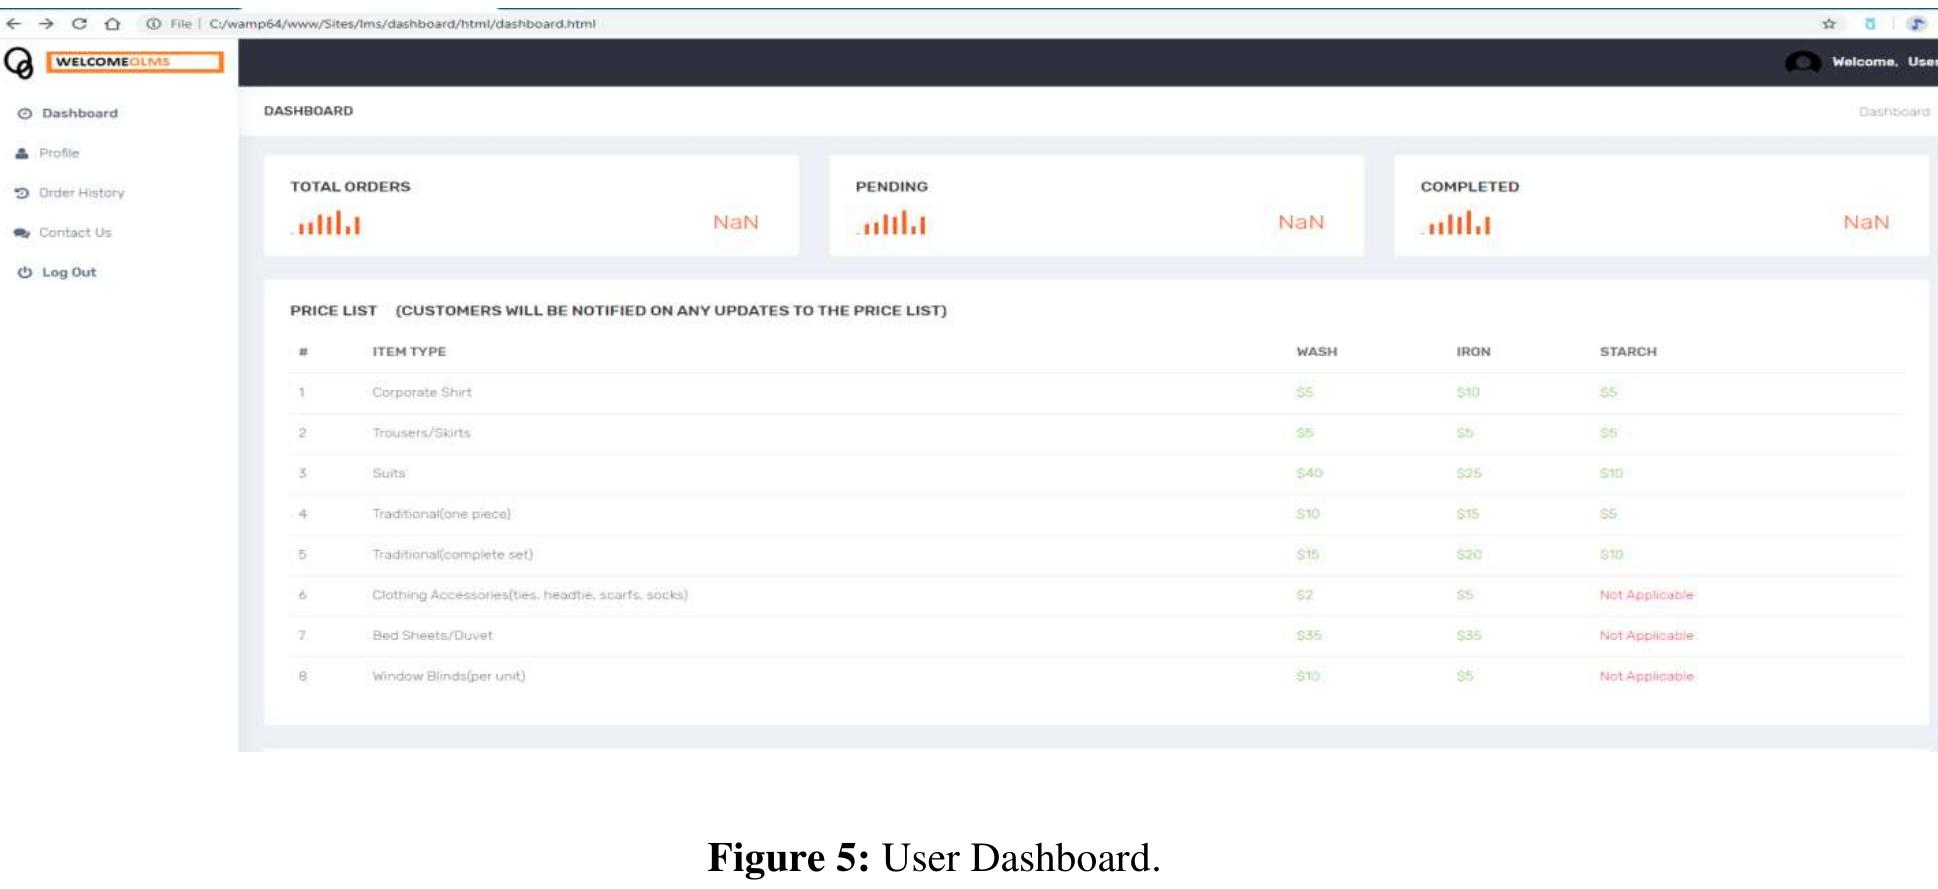
Task: Select the Corporate Shirt row name
Action: click(x=421, y=392)
